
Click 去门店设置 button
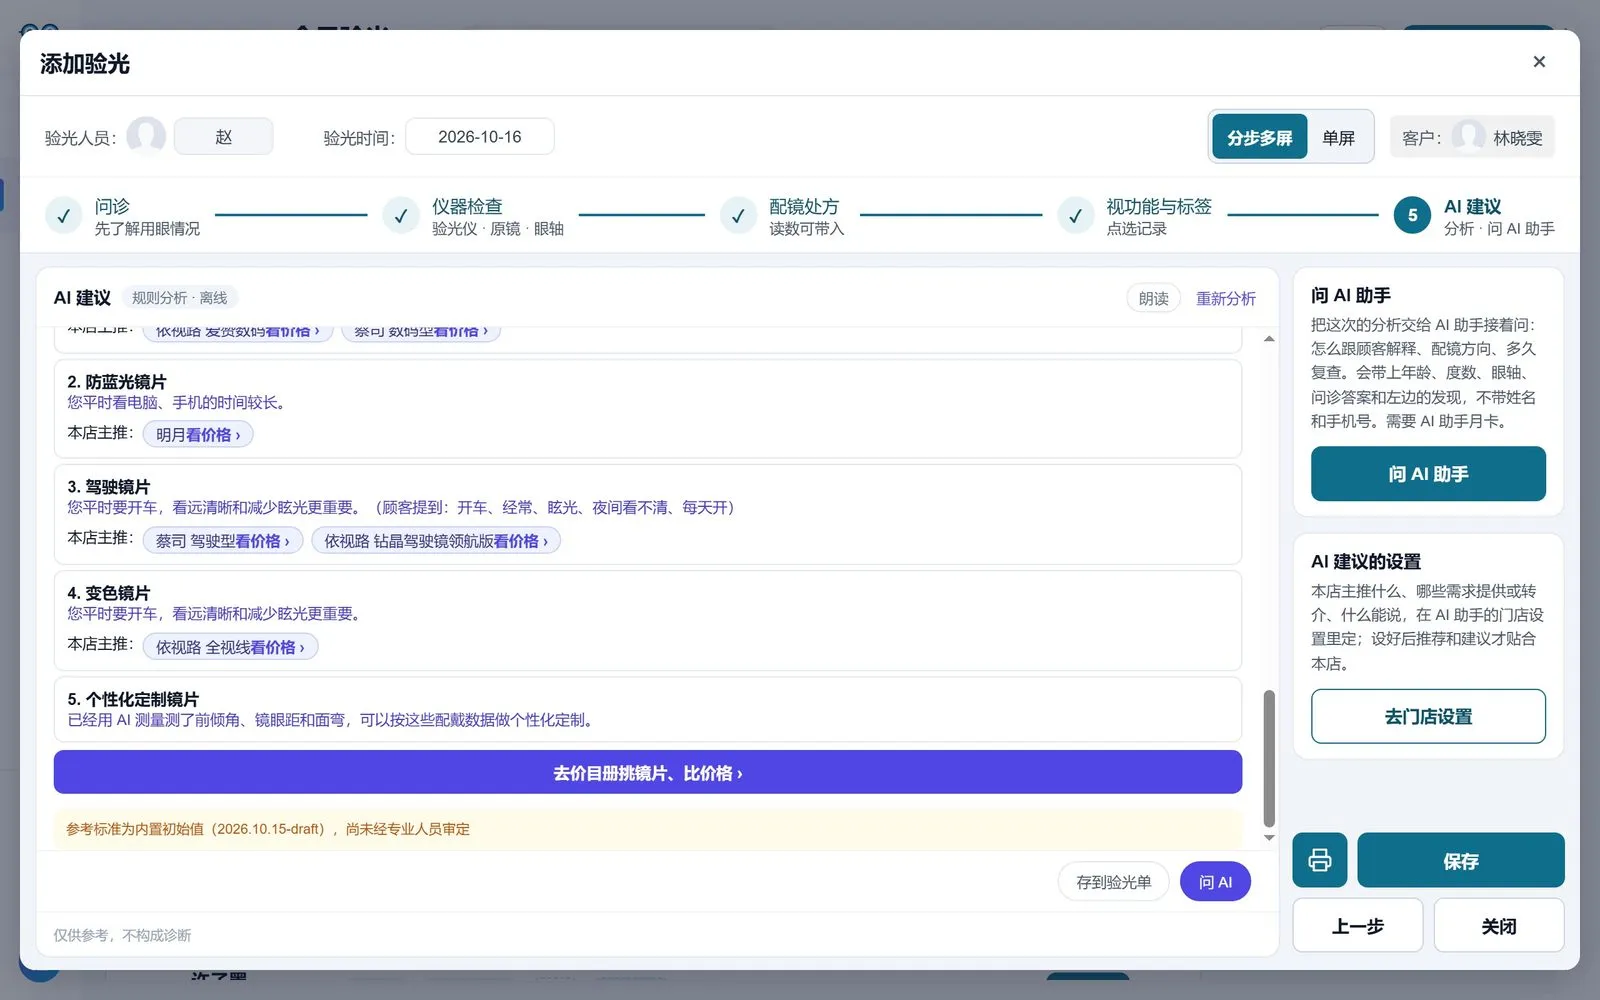[x=1428, y=716]
